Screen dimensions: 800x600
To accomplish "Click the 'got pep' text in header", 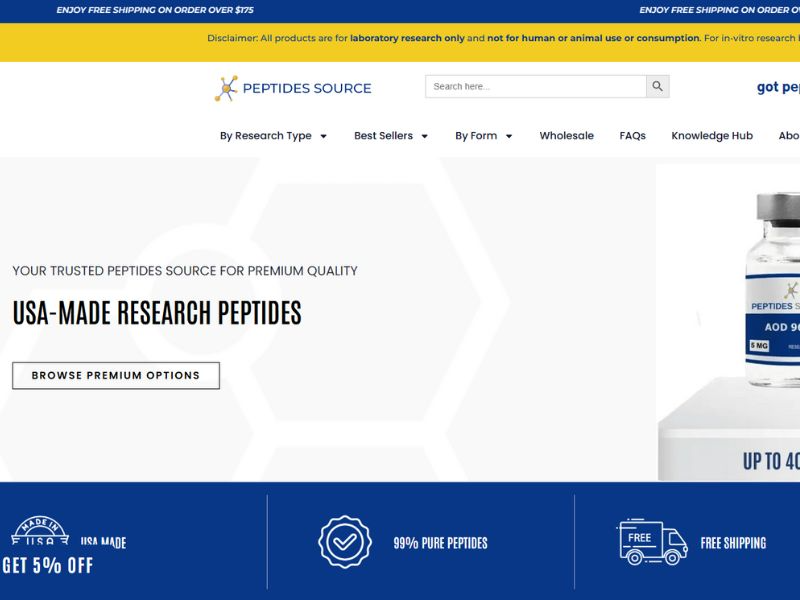I will pyautogui.click(x=777, y=87).
